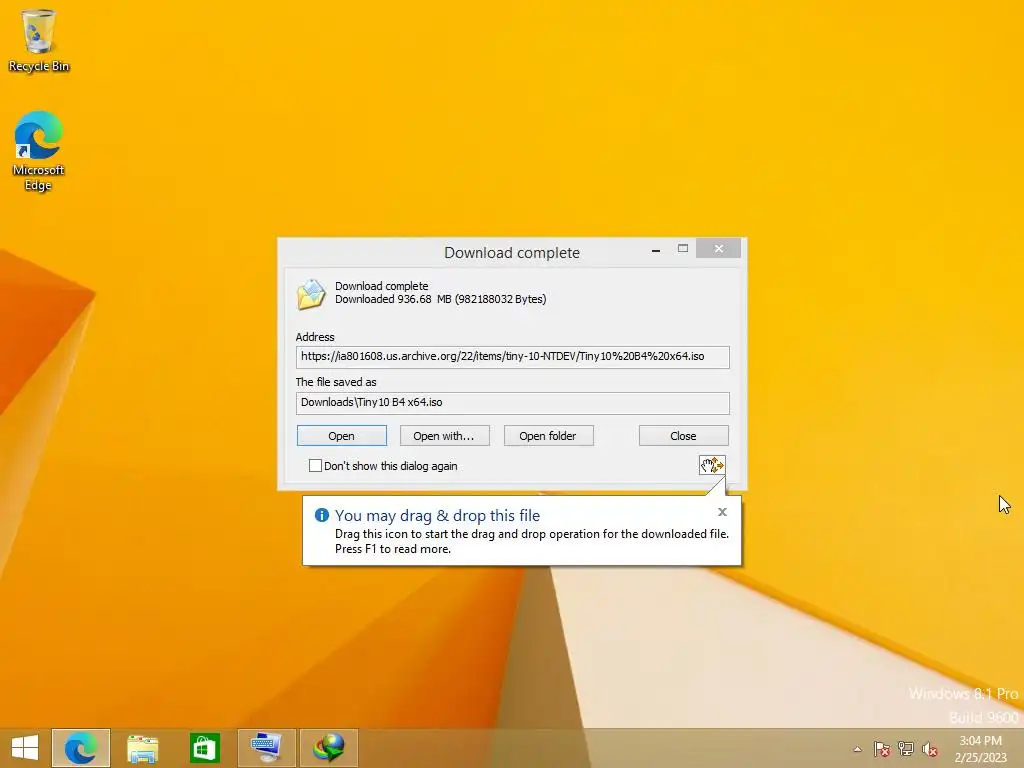1024x768 pixels.
Task: Click the info icon in the tooltip balloon
Action: point(321,515)
